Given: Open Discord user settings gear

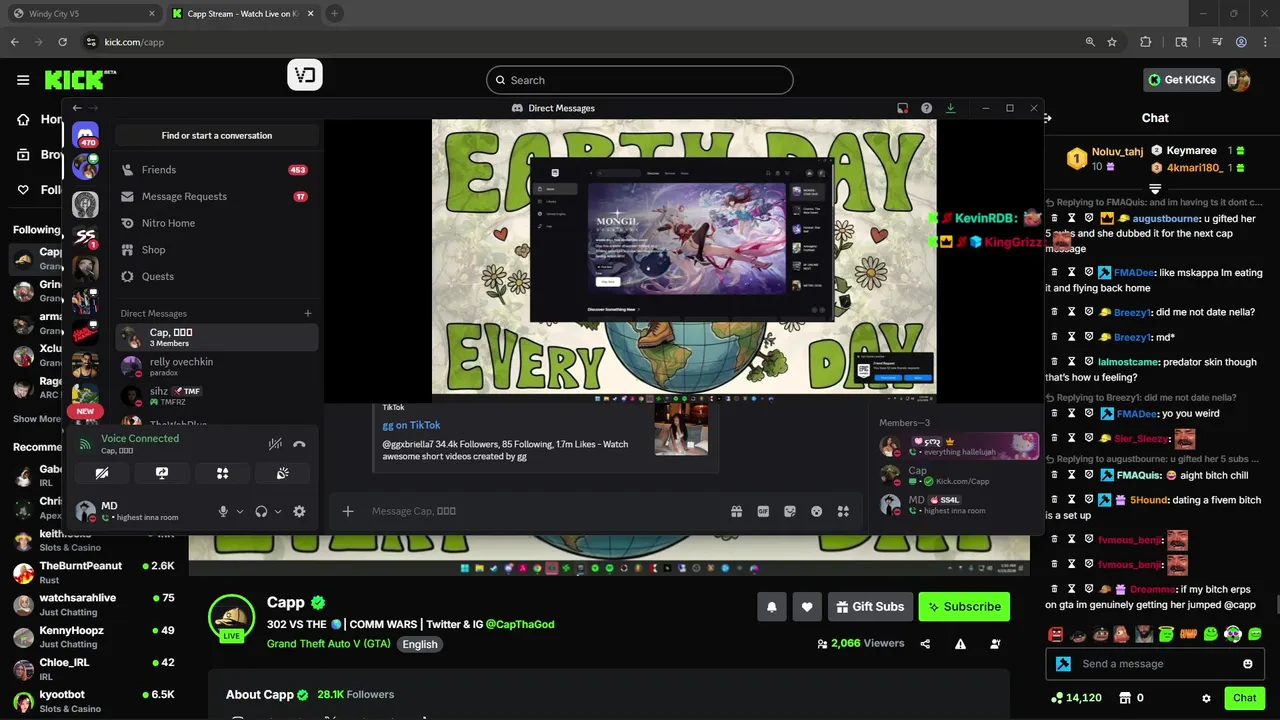Looking at the screenshot, I should pyautogui.click(x=299, y=511).
